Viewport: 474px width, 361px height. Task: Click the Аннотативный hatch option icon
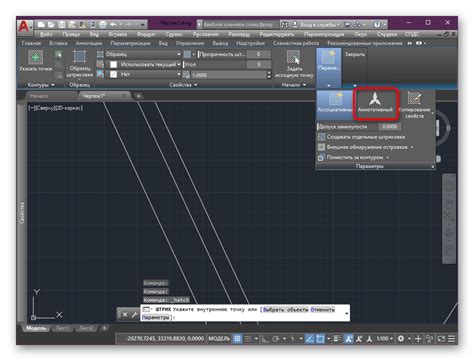coord(375,103)
